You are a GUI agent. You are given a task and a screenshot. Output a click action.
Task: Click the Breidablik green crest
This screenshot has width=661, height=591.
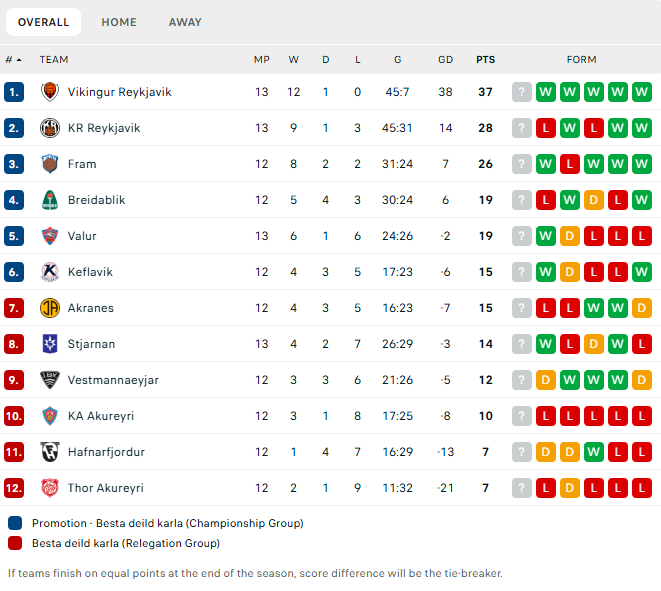50,200
